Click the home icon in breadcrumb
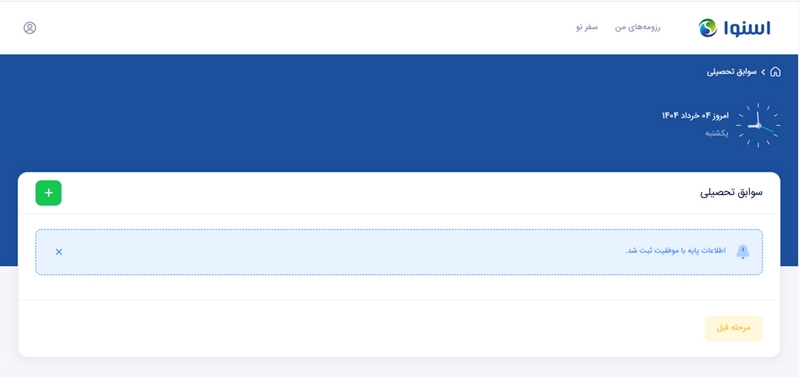The height and width of the screenshot is (377, 800). (775, 72)
